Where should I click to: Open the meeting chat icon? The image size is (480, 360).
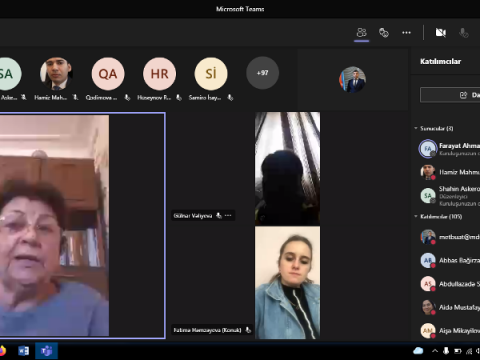coord(384,33)
